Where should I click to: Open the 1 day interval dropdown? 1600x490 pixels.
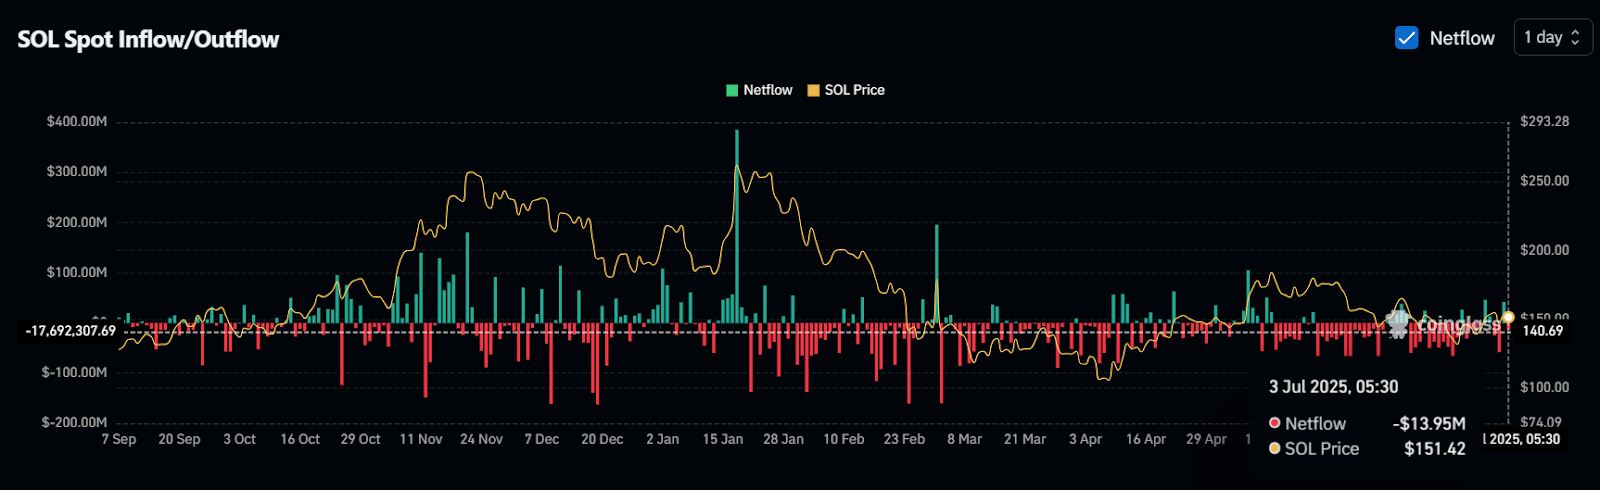tap(1552, 37)
